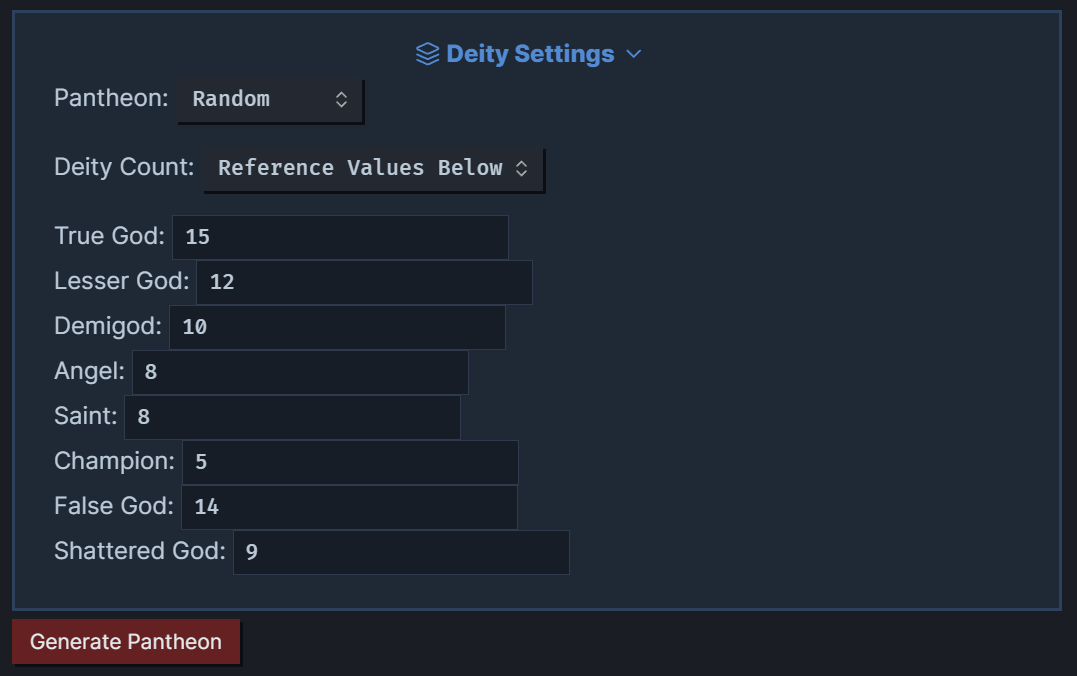The width and height of the screenshot is (1077, 676).
Task: Click the Reference Values Below selector
Action: click(x=360, y=168)
